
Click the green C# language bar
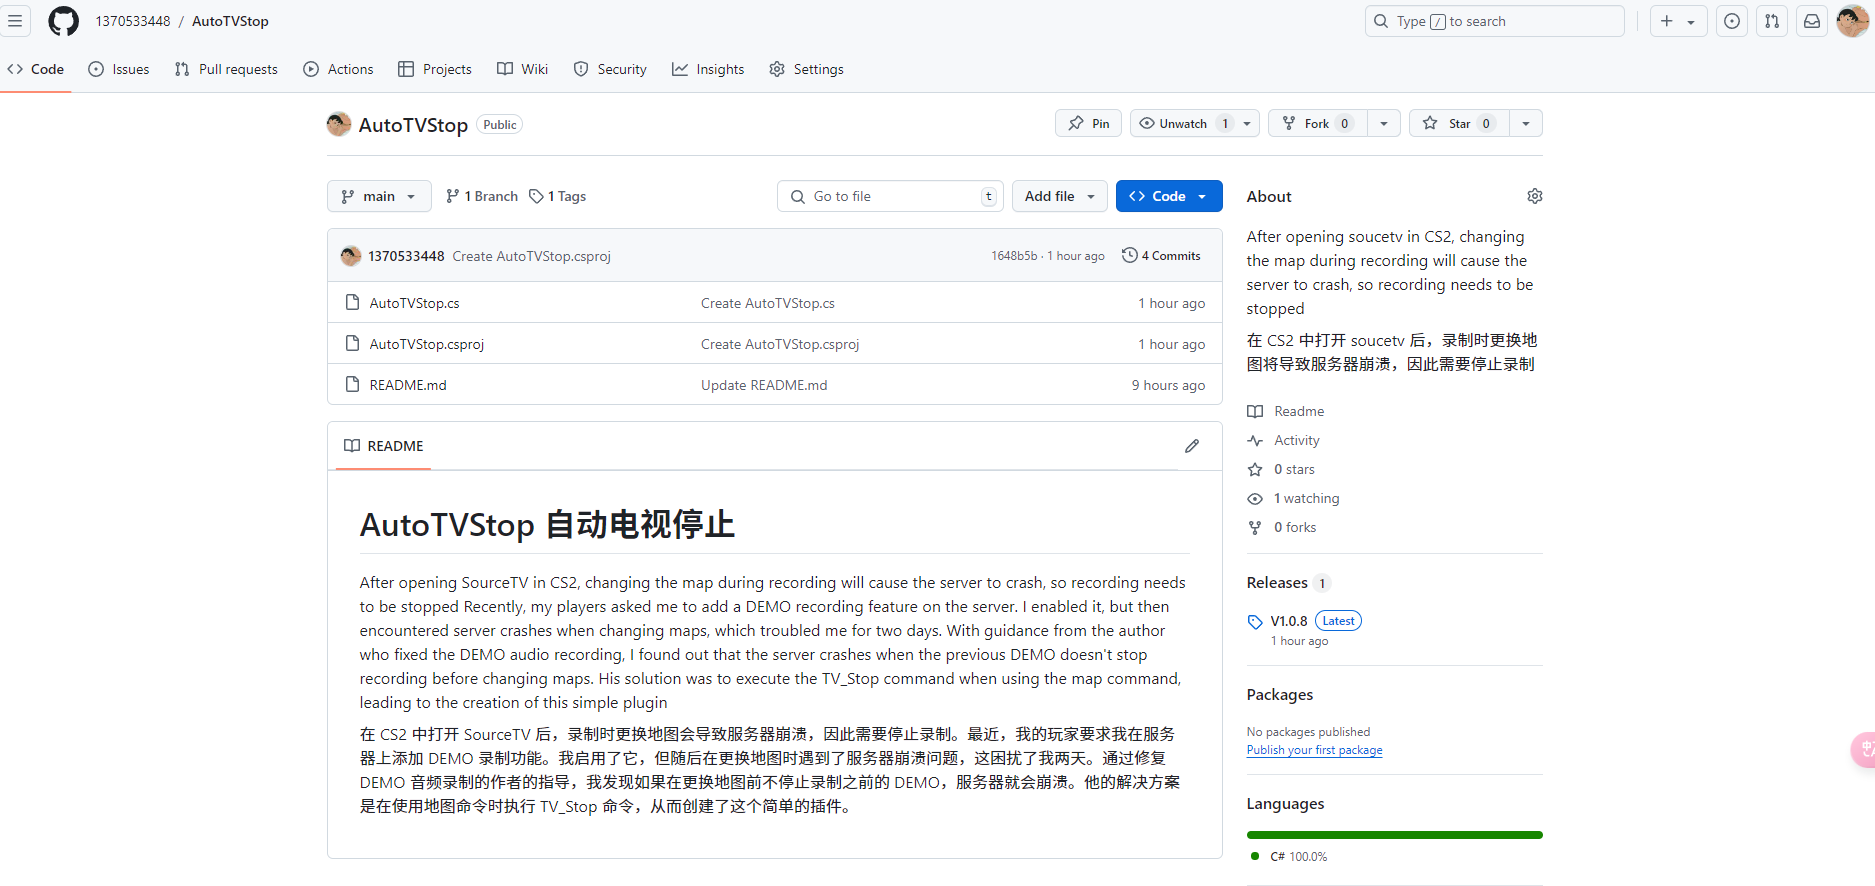click(x=1394, y=834)
